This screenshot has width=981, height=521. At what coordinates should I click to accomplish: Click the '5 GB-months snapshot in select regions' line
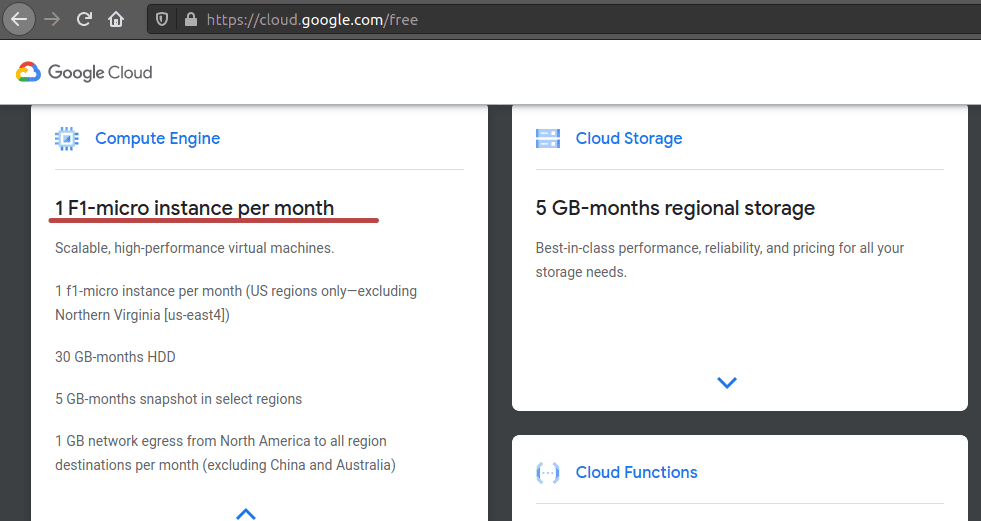[x=178, y=399]
